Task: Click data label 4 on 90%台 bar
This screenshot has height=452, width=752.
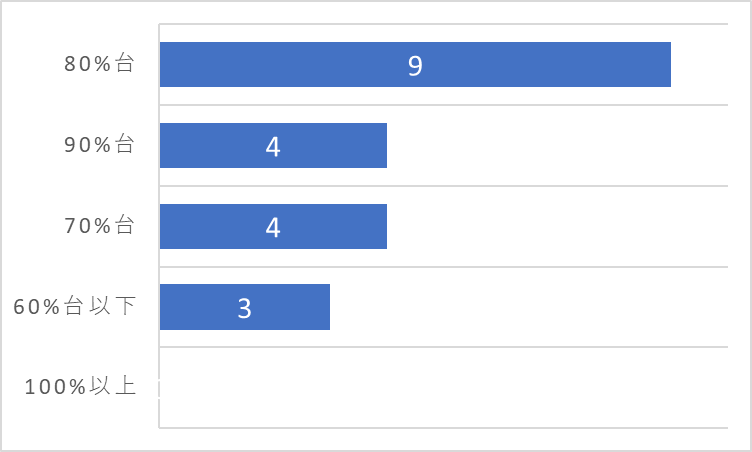Action: click(273, 147)
